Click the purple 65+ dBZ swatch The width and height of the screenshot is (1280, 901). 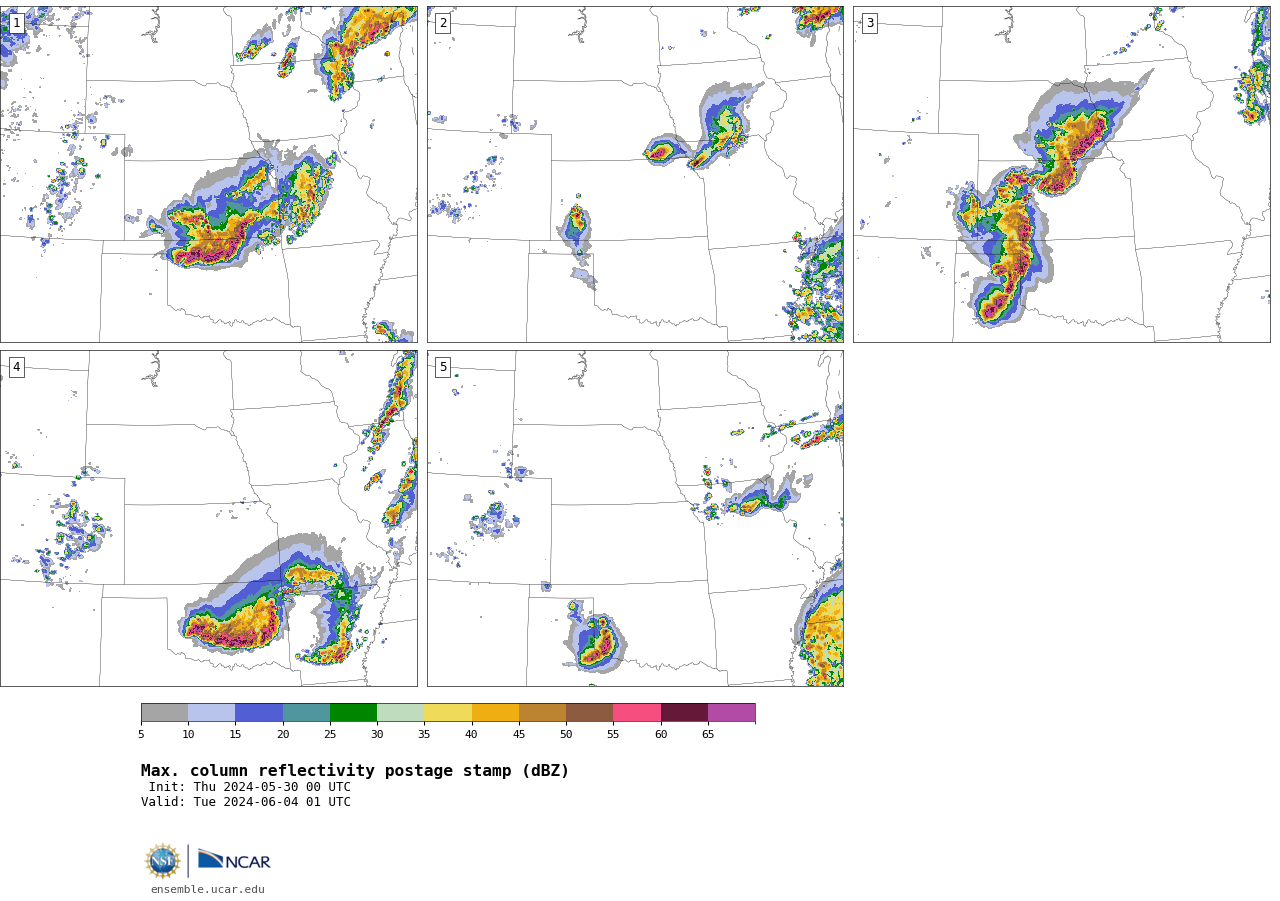(731, 713)
